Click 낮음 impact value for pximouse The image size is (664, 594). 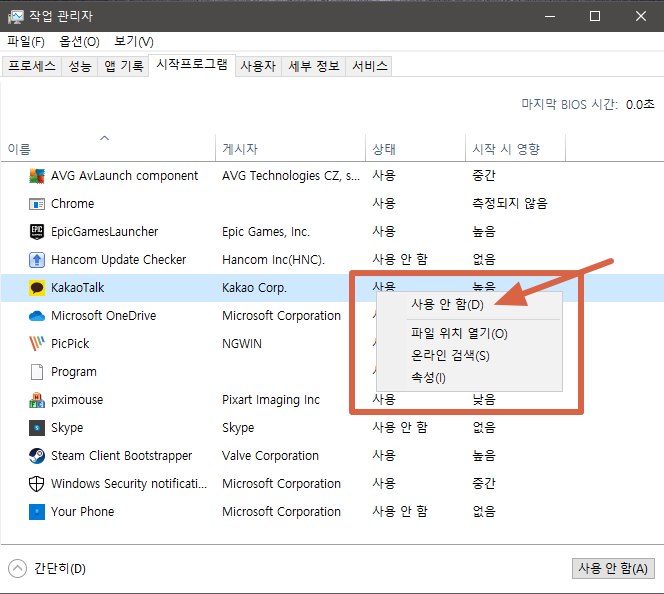tap(484, 400)
